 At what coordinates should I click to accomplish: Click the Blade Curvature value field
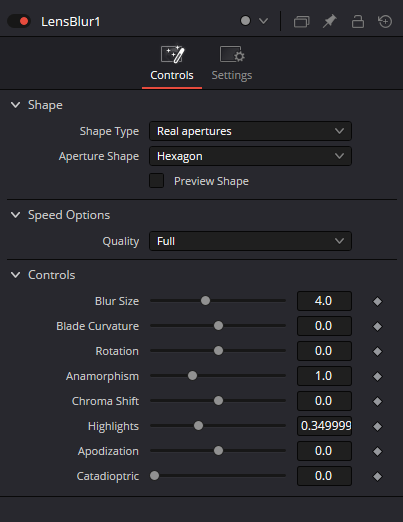(324, 326)
